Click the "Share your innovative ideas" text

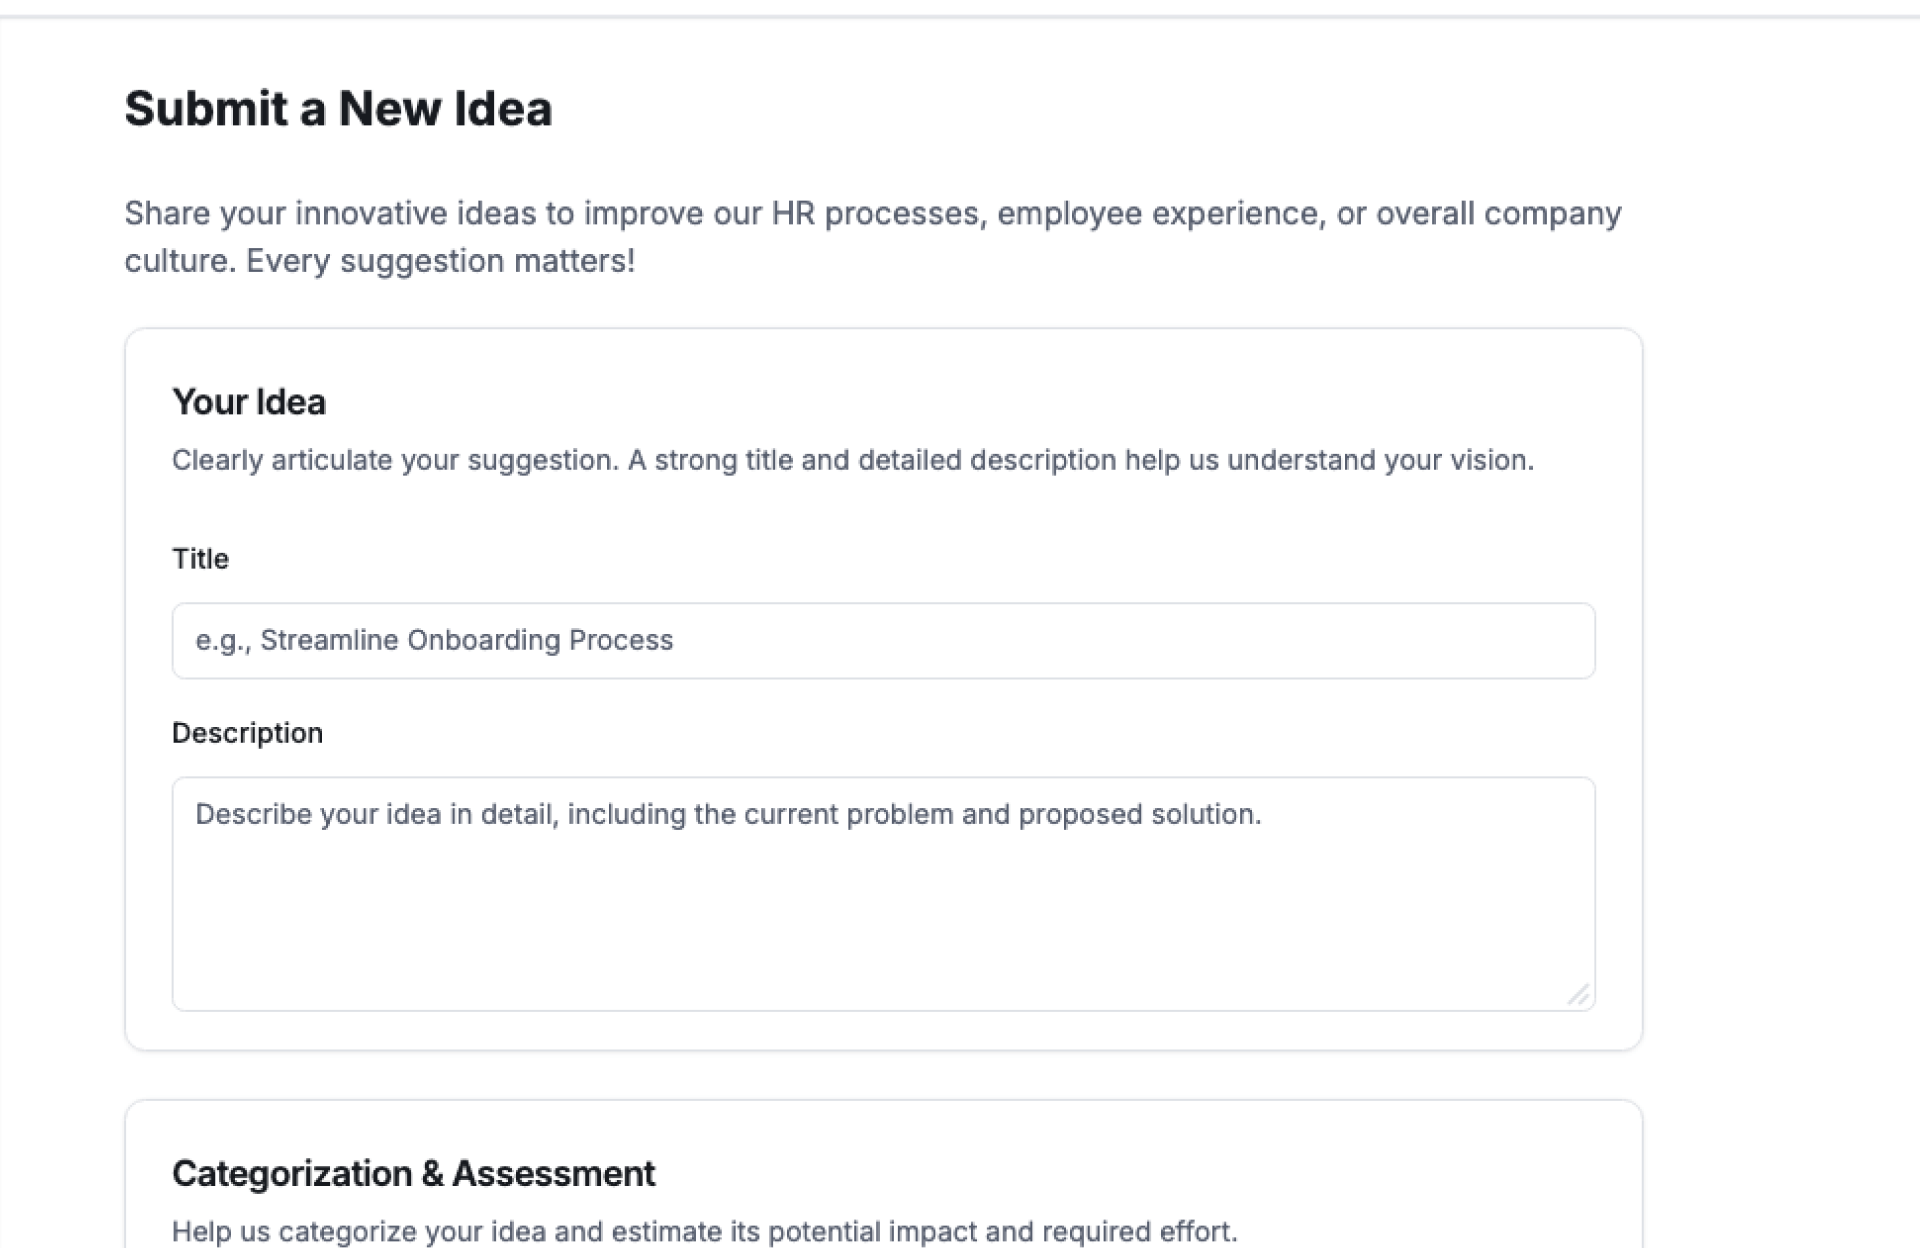pyautogui.click(x=330, y=213)
